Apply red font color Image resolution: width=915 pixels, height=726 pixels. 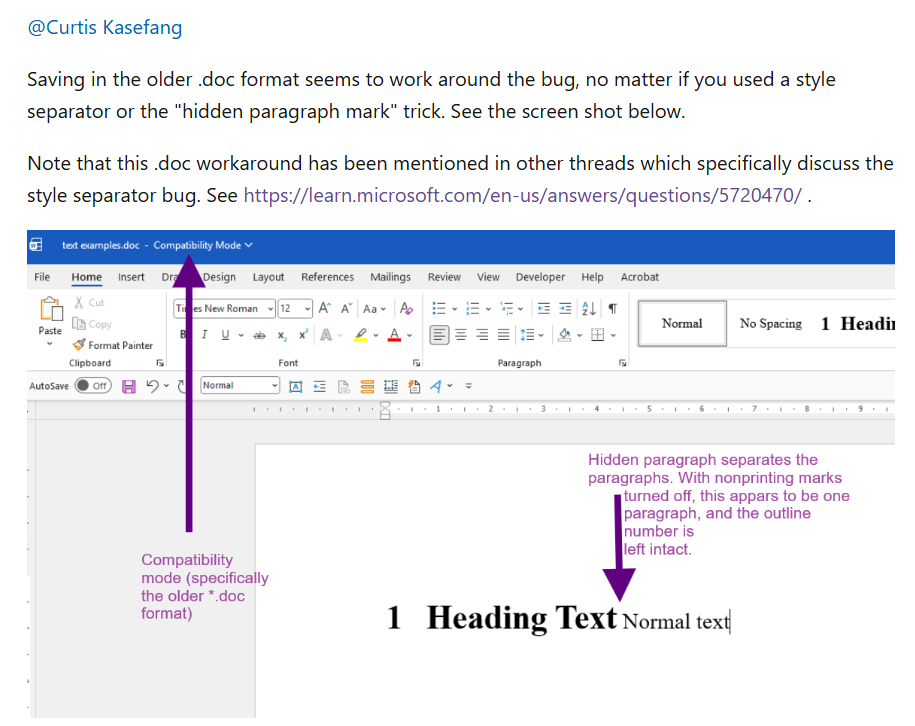click(x=394, y=335)
